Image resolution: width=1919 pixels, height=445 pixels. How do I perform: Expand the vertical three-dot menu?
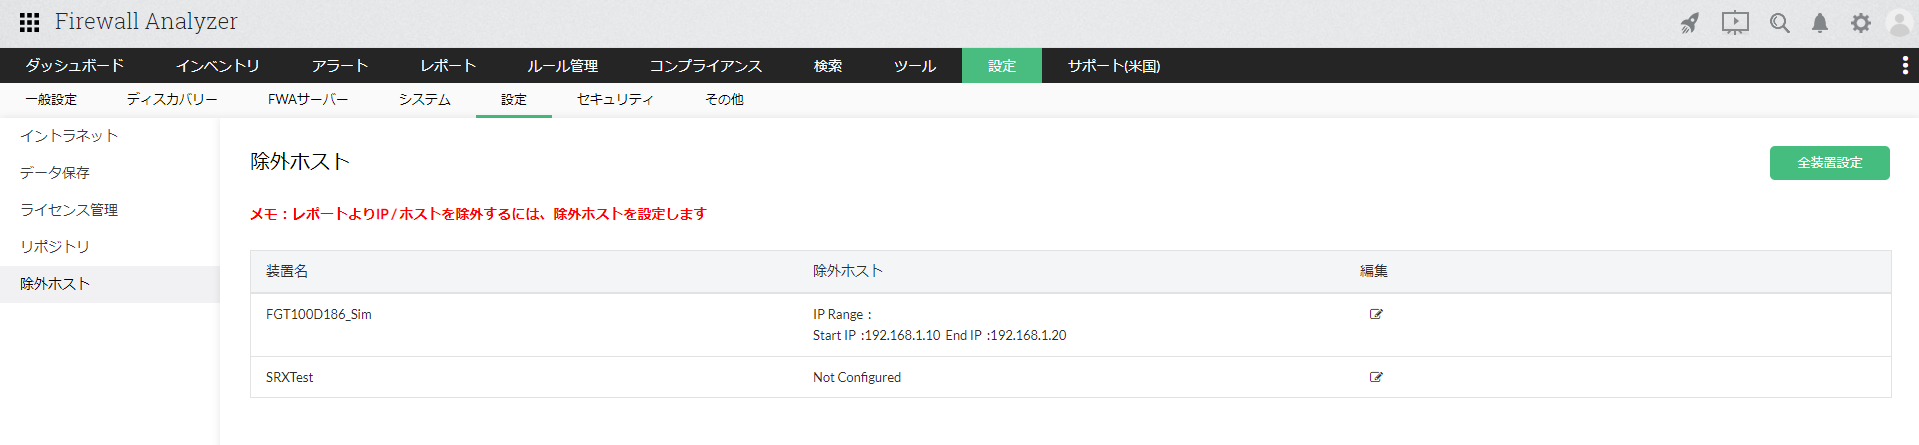(x=1905, y=65)
